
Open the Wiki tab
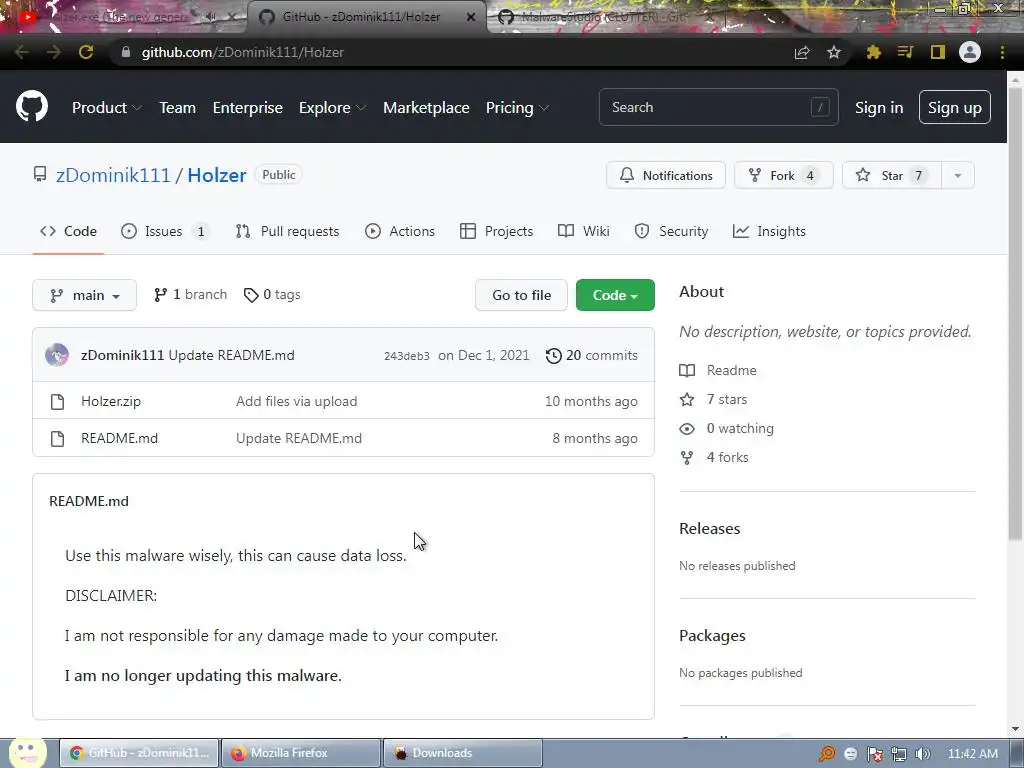[584, 231]
